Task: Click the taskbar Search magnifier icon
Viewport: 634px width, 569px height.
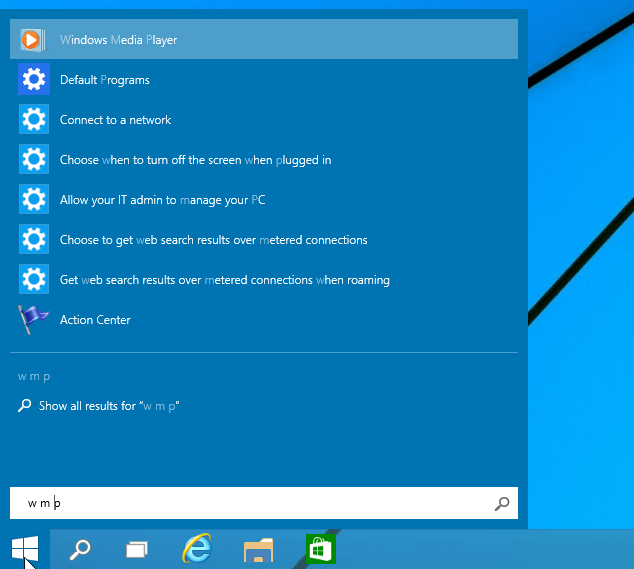Action: click(79, 548)
